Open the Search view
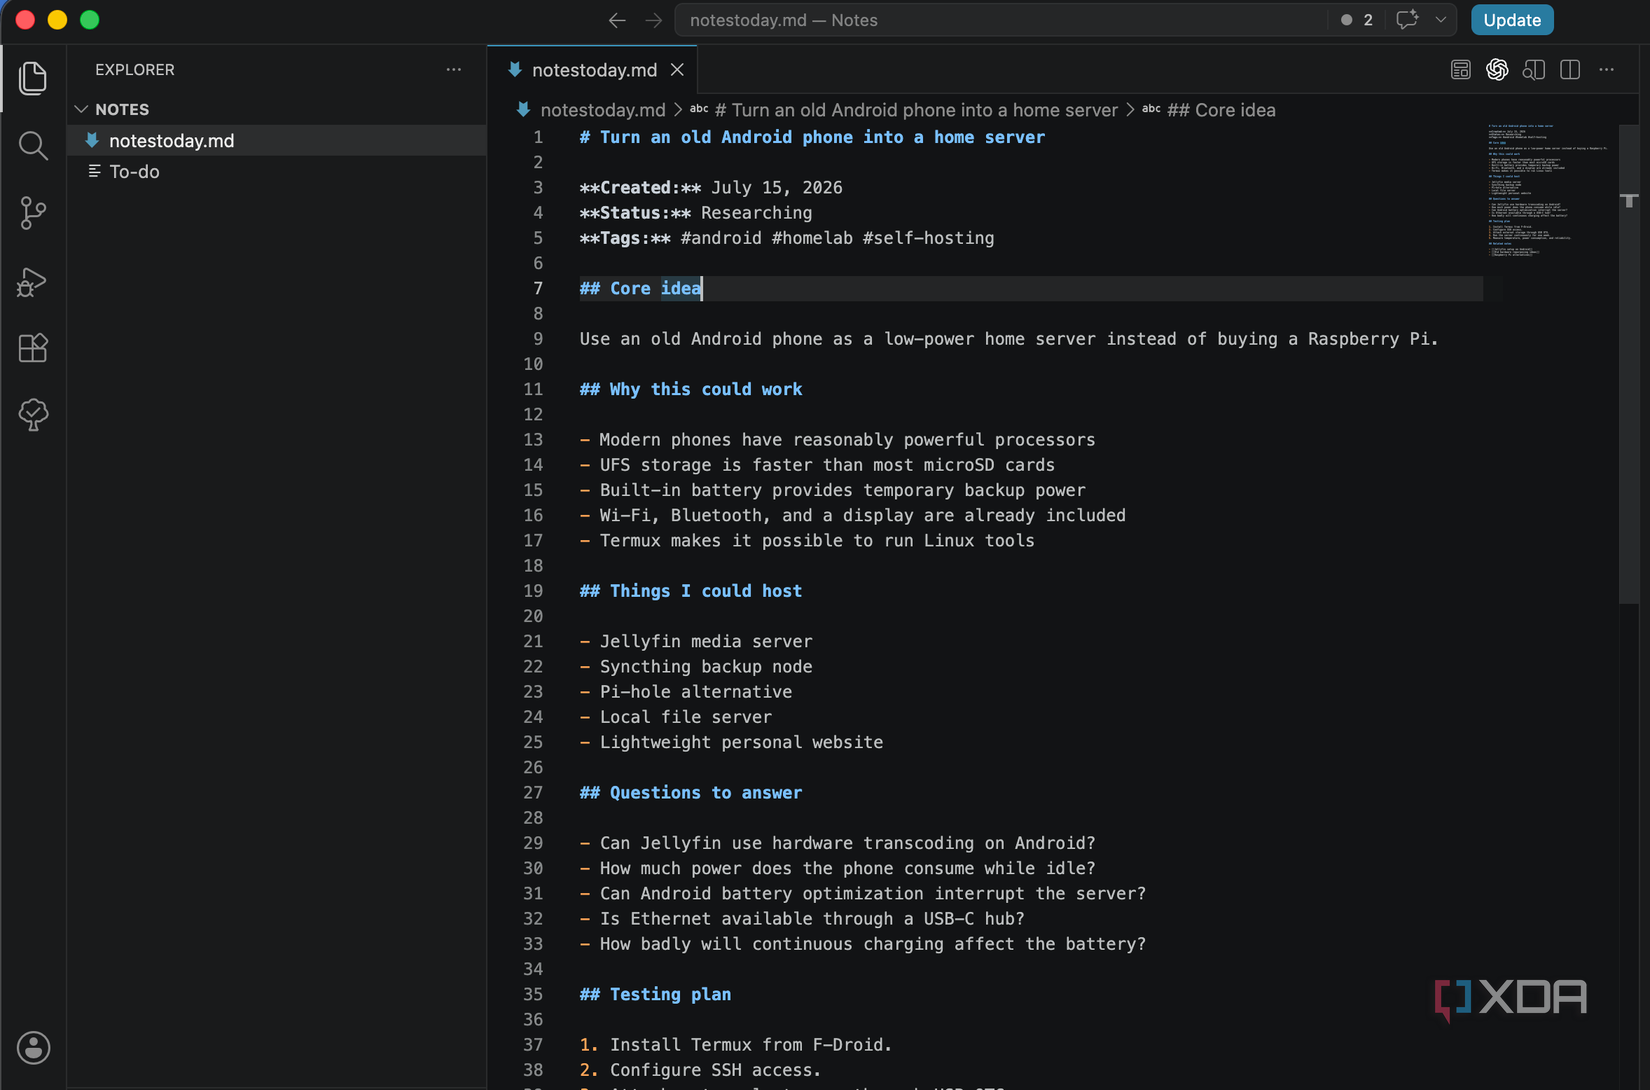 pyautogui.click(x=33, y=146)
